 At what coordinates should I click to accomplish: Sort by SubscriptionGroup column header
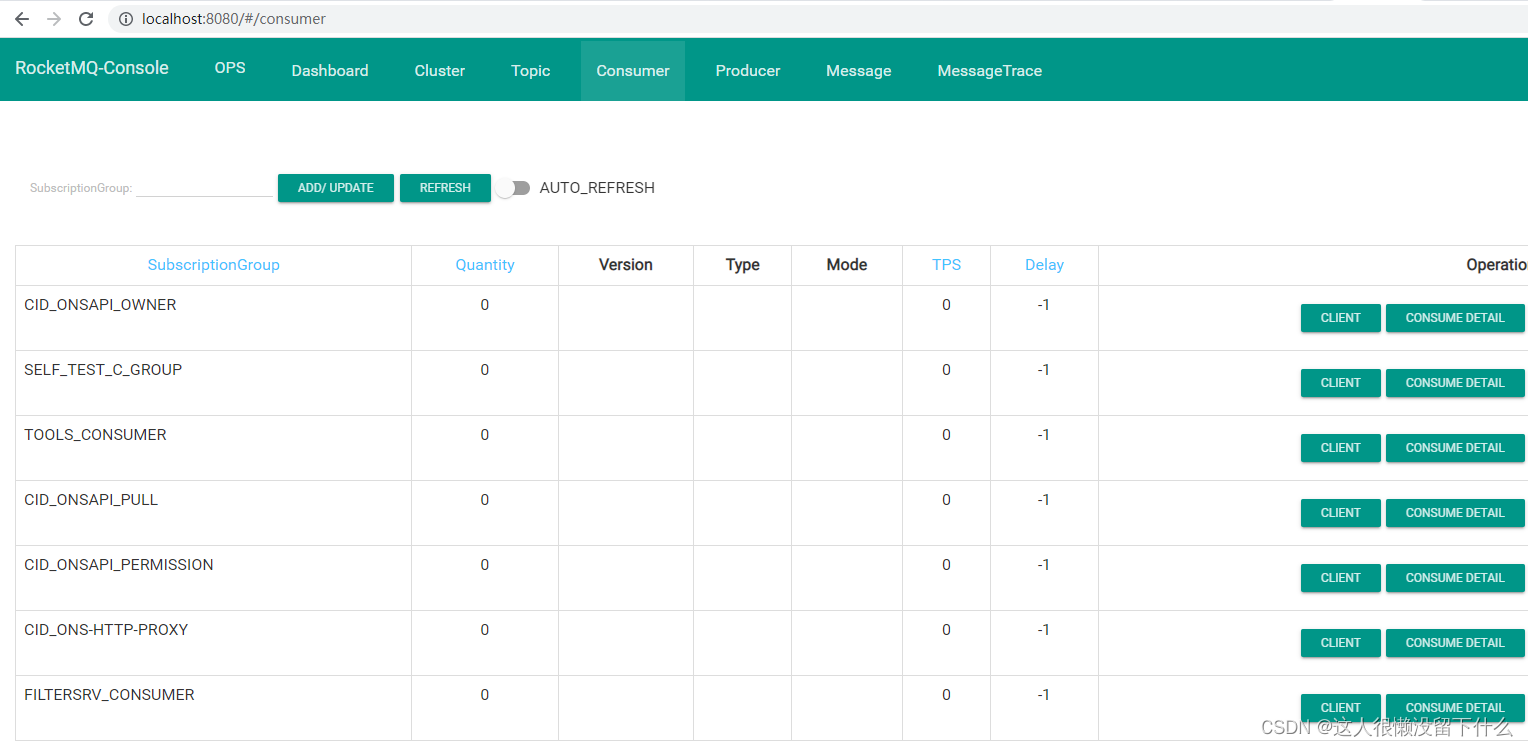214,265
